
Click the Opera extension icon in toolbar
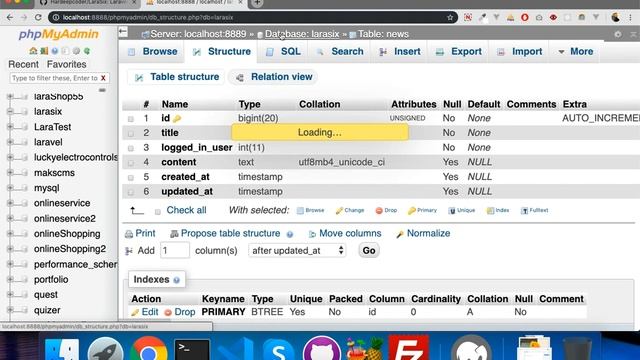pyautogui.click(x=525, y=18)
